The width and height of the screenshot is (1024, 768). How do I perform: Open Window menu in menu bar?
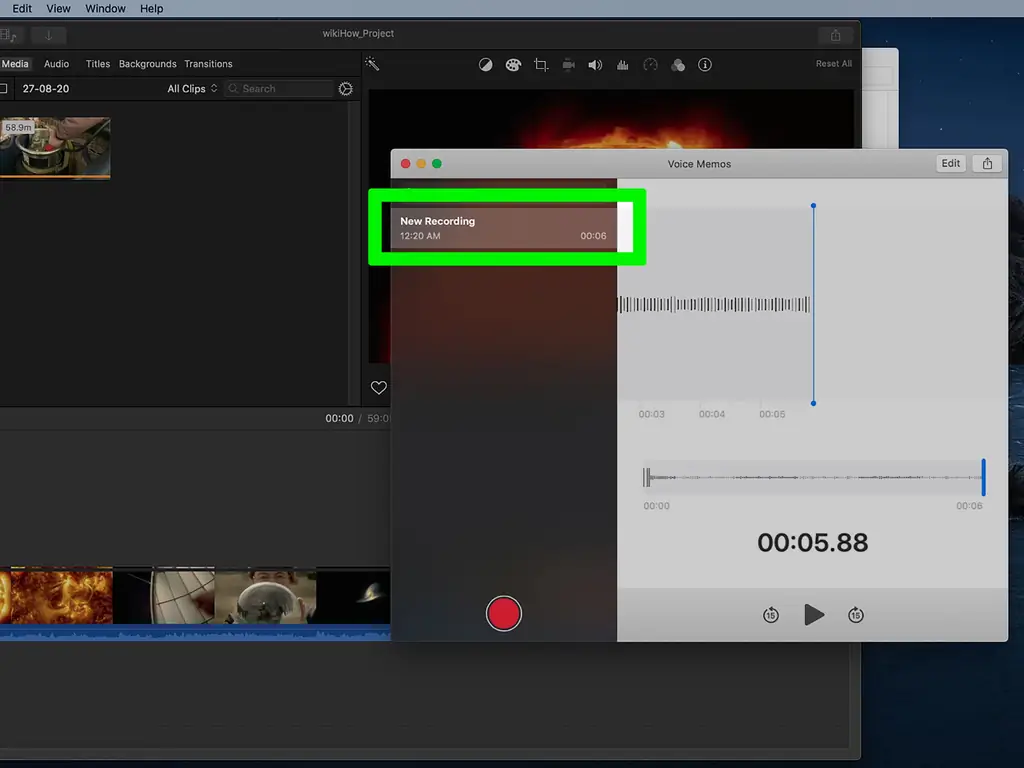tap(105, 8)
